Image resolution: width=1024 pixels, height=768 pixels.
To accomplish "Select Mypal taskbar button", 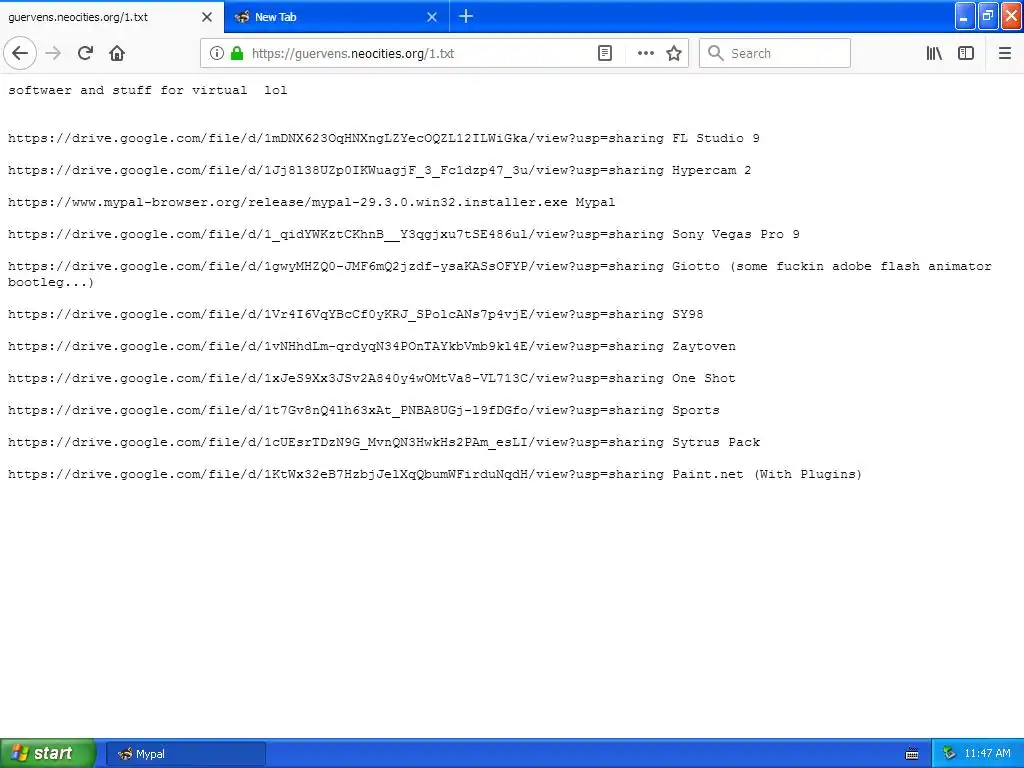I will 185,754.
